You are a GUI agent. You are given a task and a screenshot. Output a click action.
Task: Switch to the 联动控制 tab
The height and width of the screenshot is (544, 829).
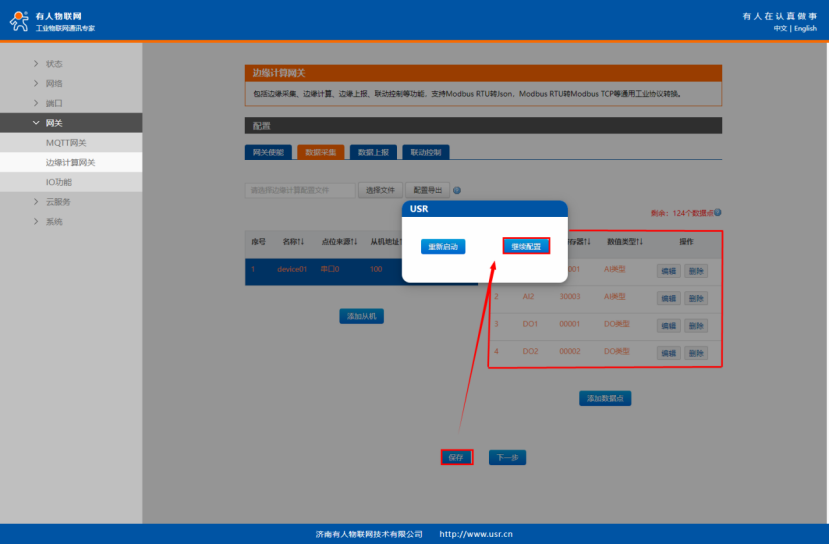pos(426,152)
